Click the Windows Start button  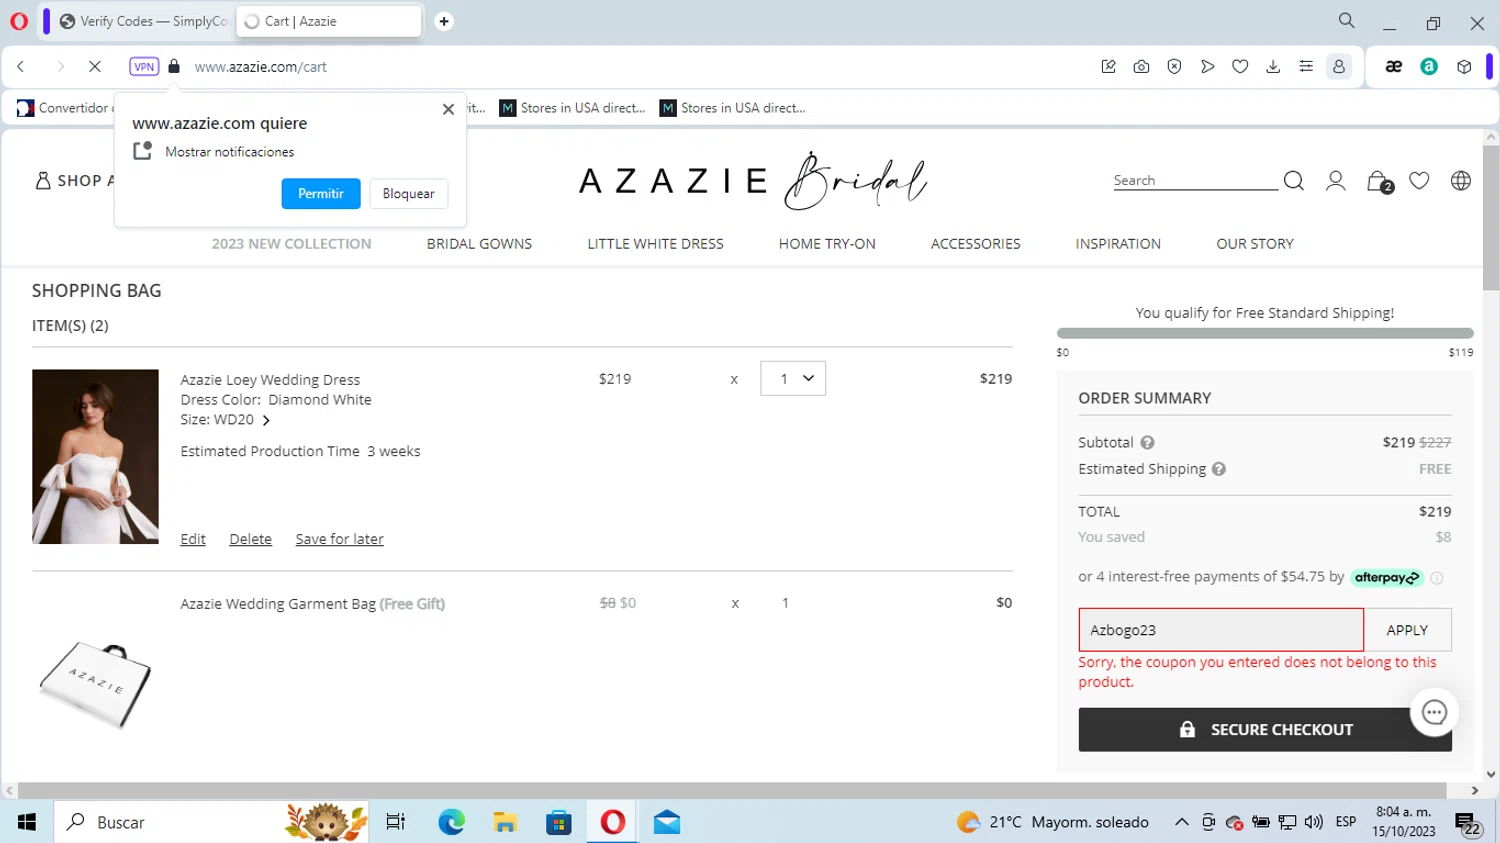coord(27,822)
